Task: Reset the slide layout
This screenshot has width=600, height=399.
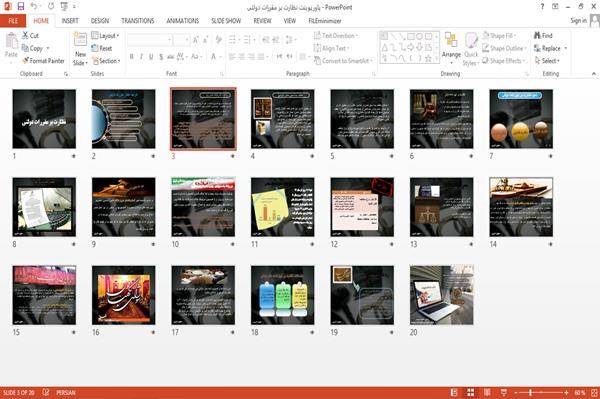Action: 102,48
